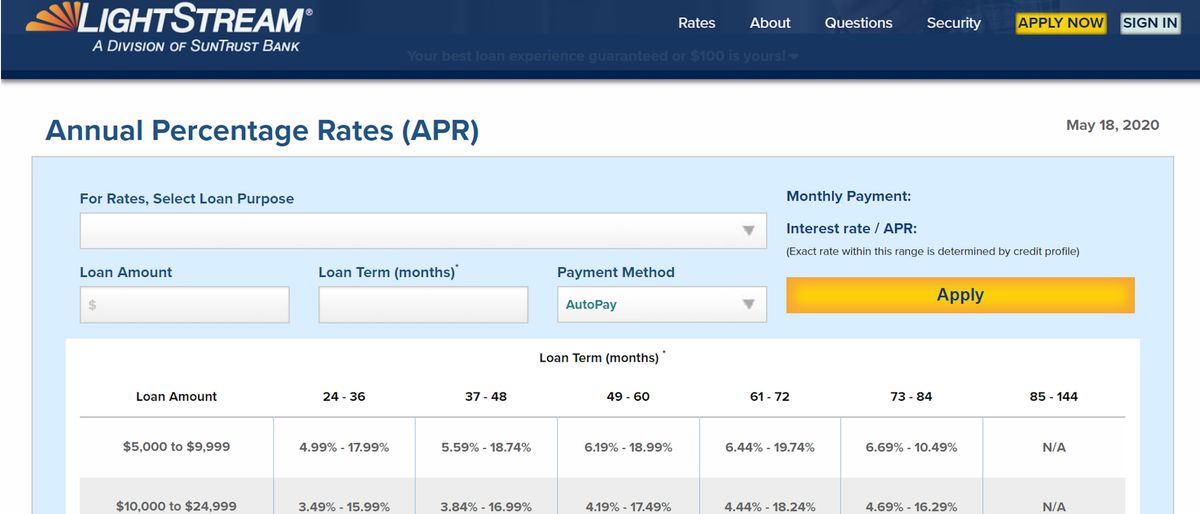The image size is (1200, 514).
Task: Open the About menu
Action: click(x=770, y=23)
